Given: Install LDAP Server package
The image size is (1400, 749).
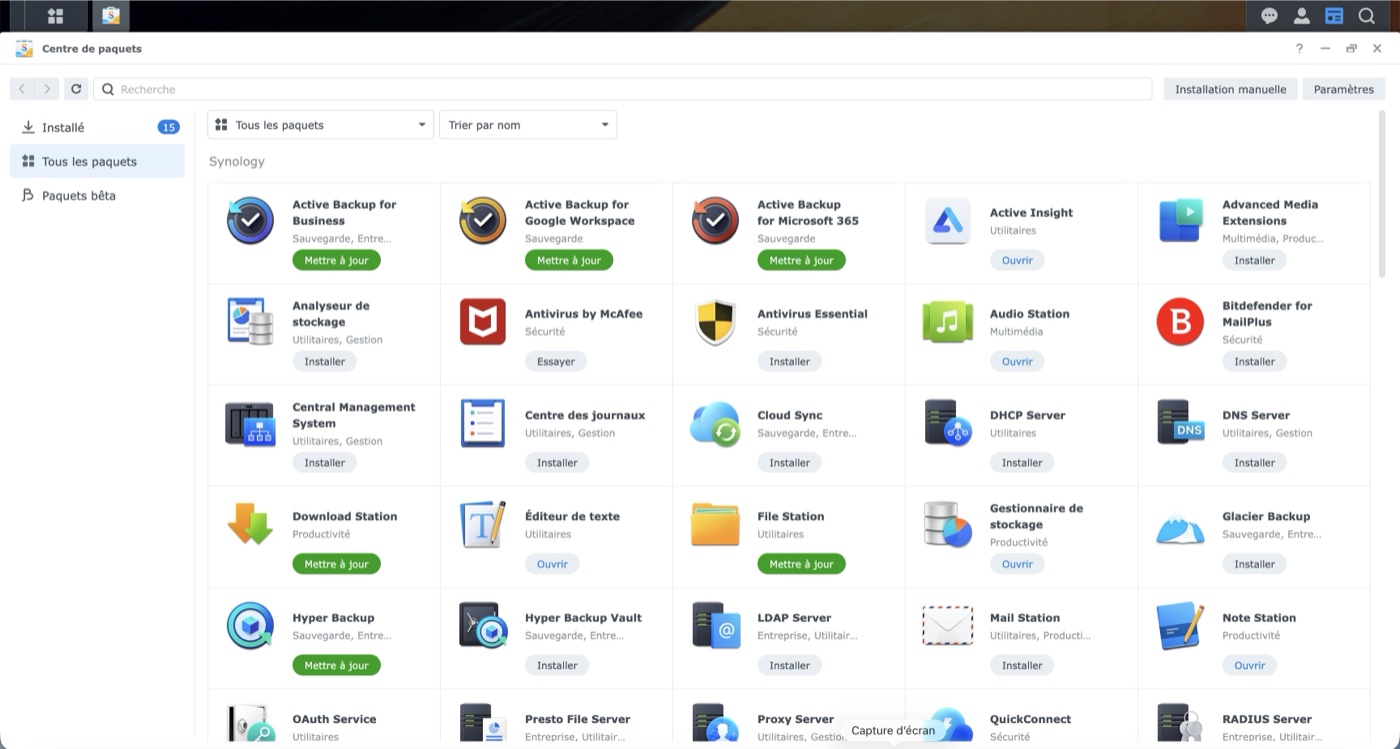Looking at the screenshot, I should [x=789, y=665].
